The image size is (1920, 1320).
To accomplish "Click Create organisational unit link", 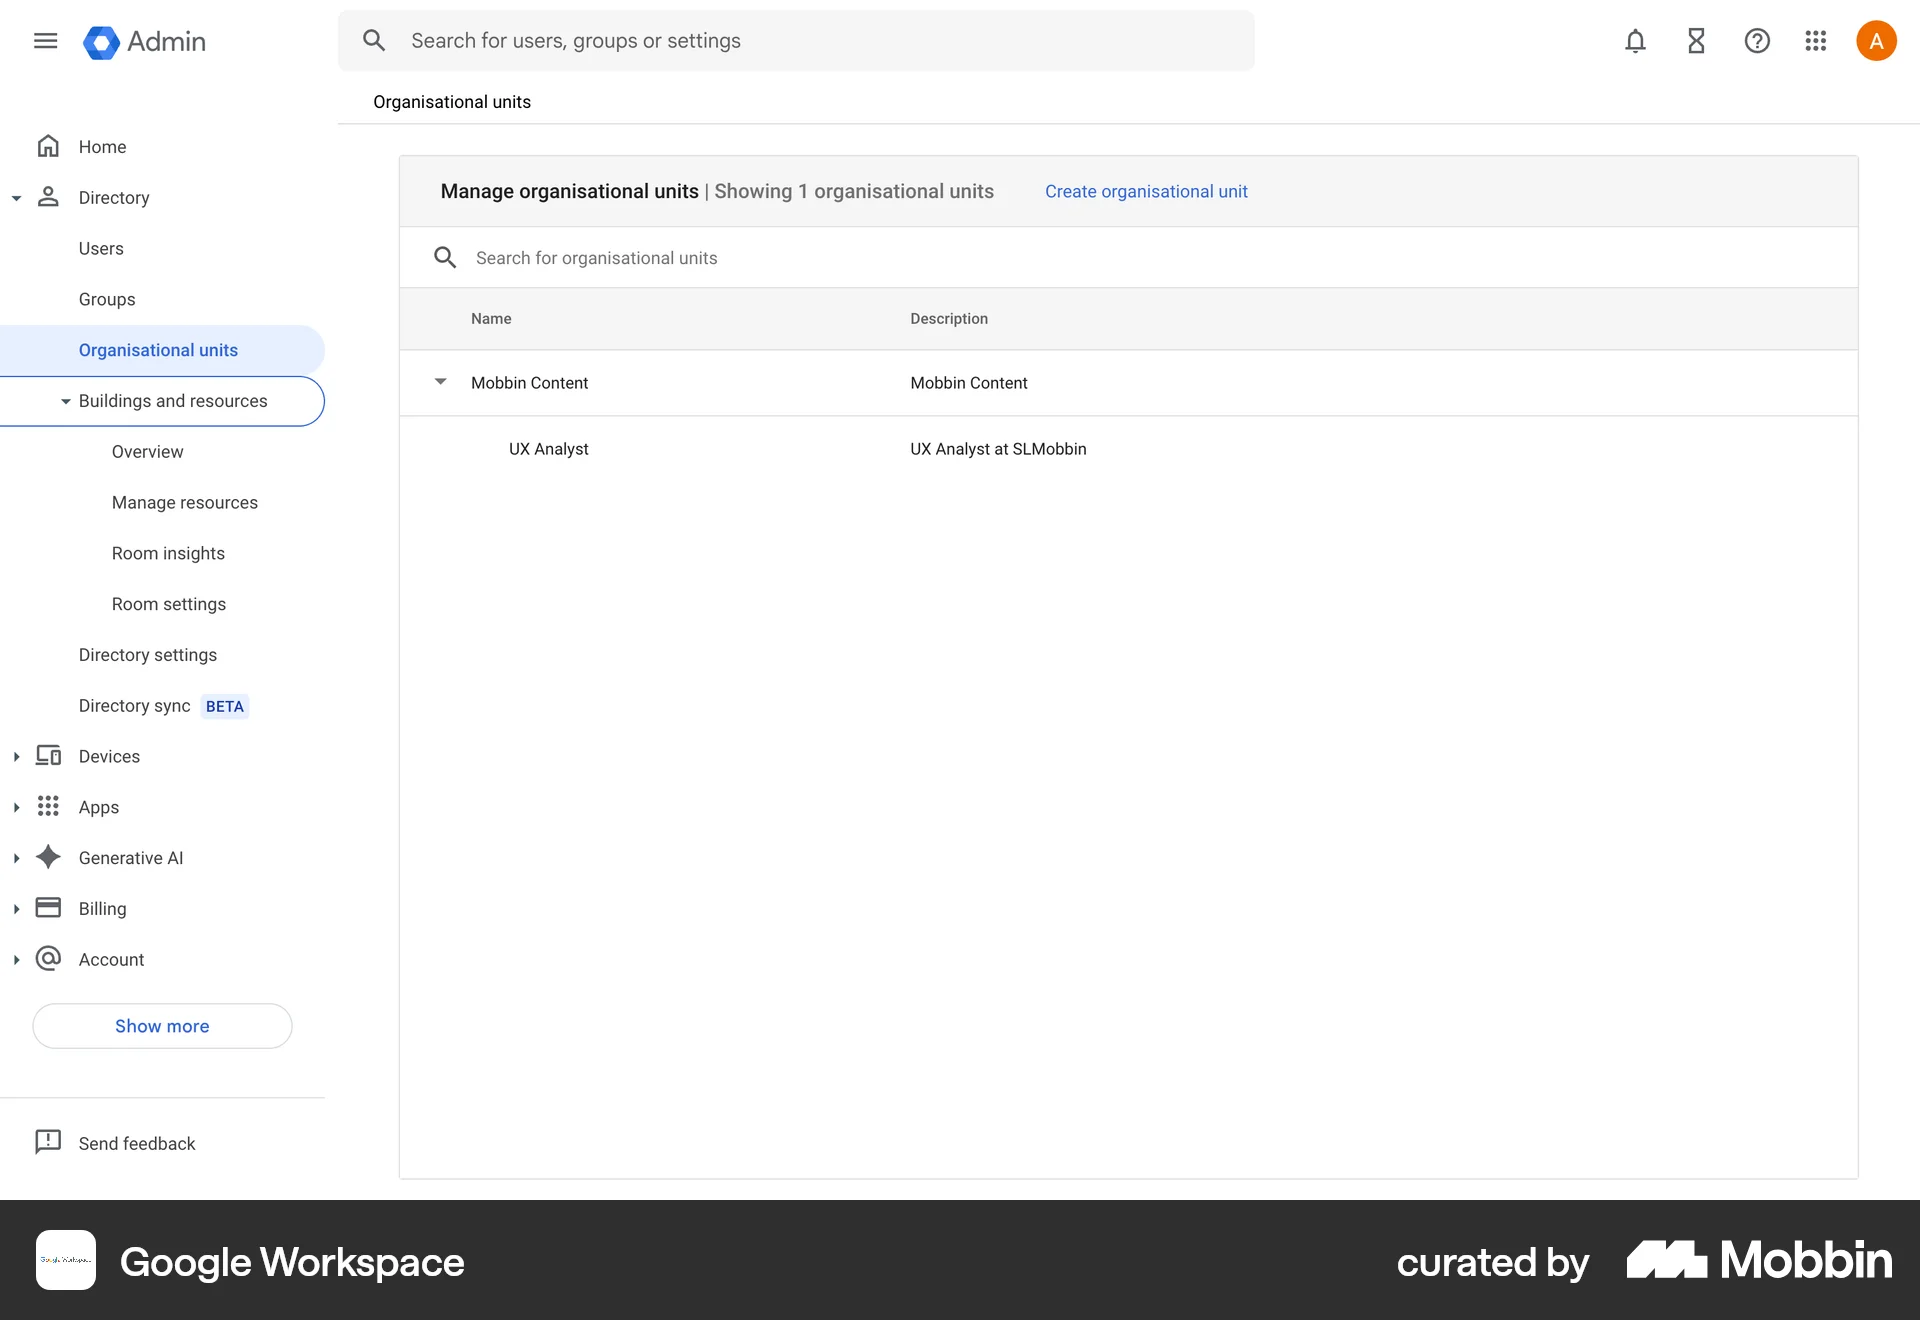I will (x=1146, y=191).
